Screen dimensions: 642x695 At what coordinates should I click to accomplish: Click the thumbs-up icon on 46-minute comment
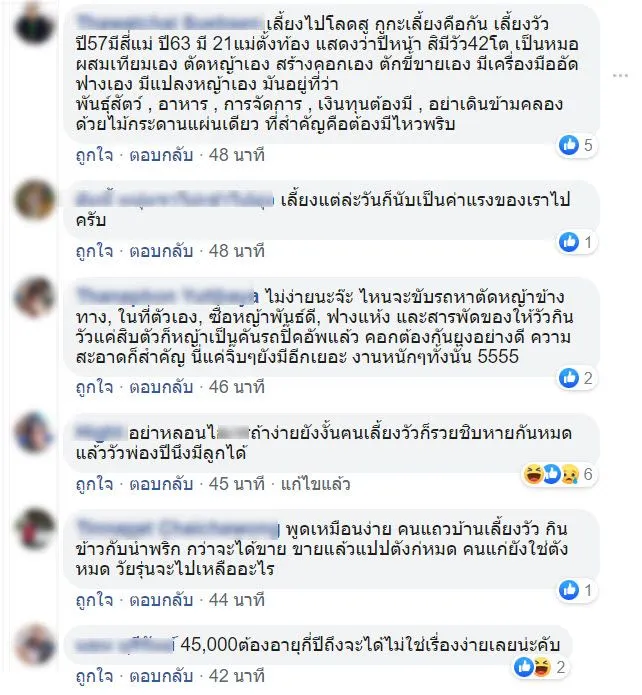pos(569,378)
